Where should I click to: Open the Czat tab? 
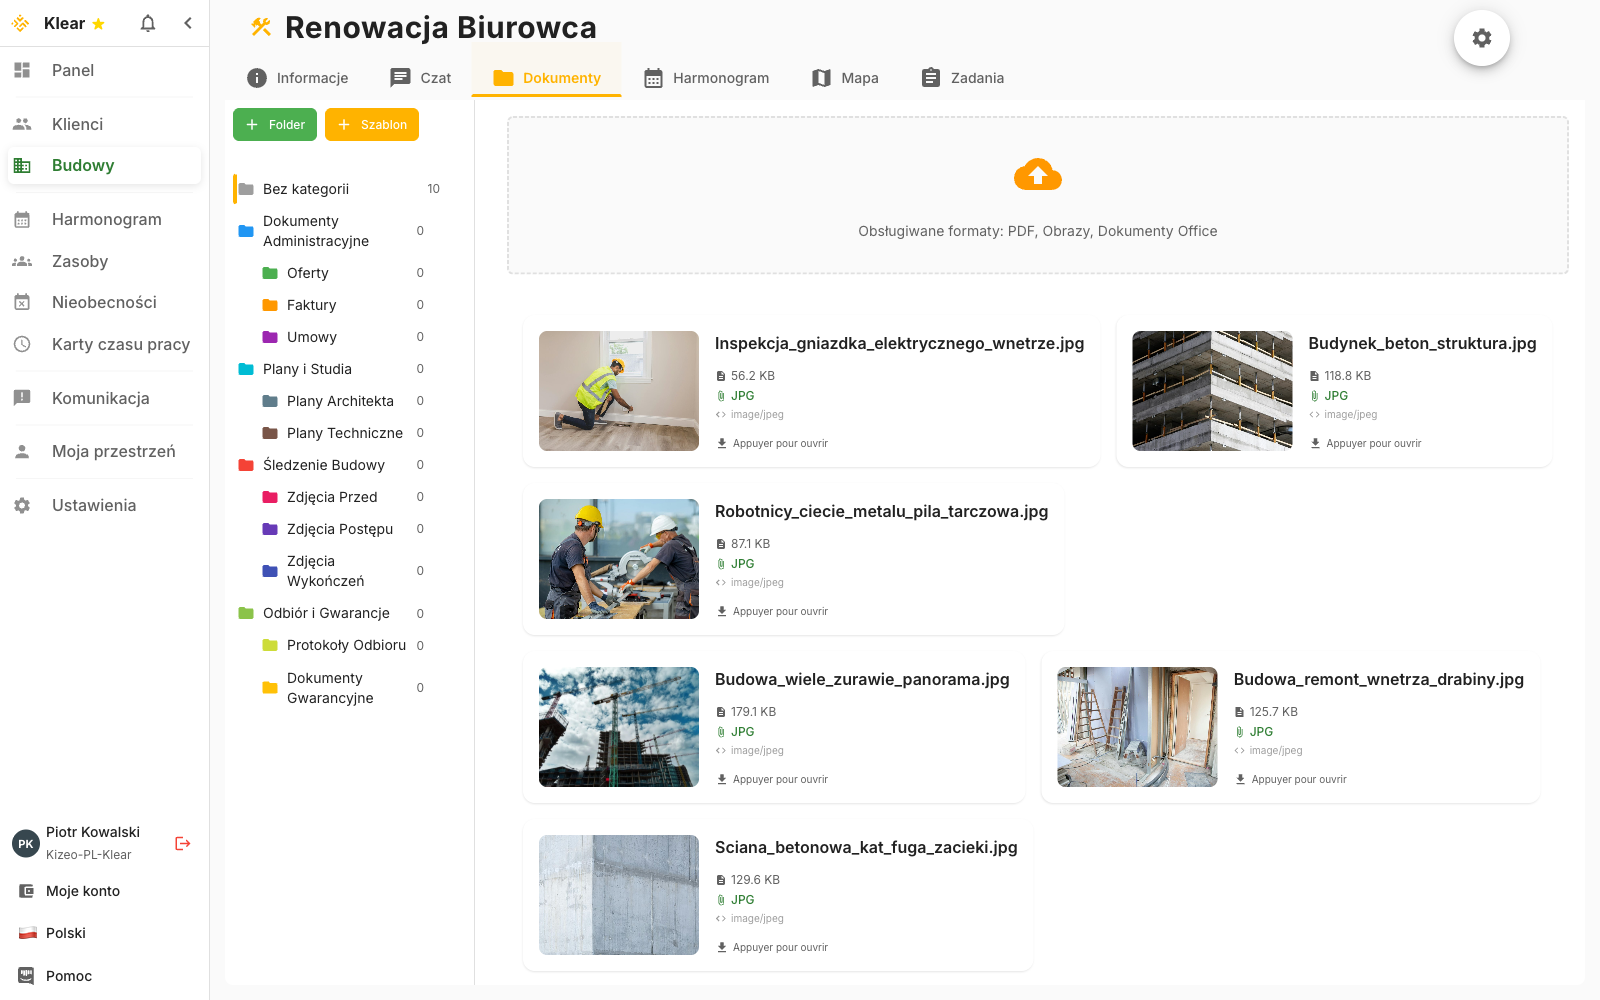(421, 78)
